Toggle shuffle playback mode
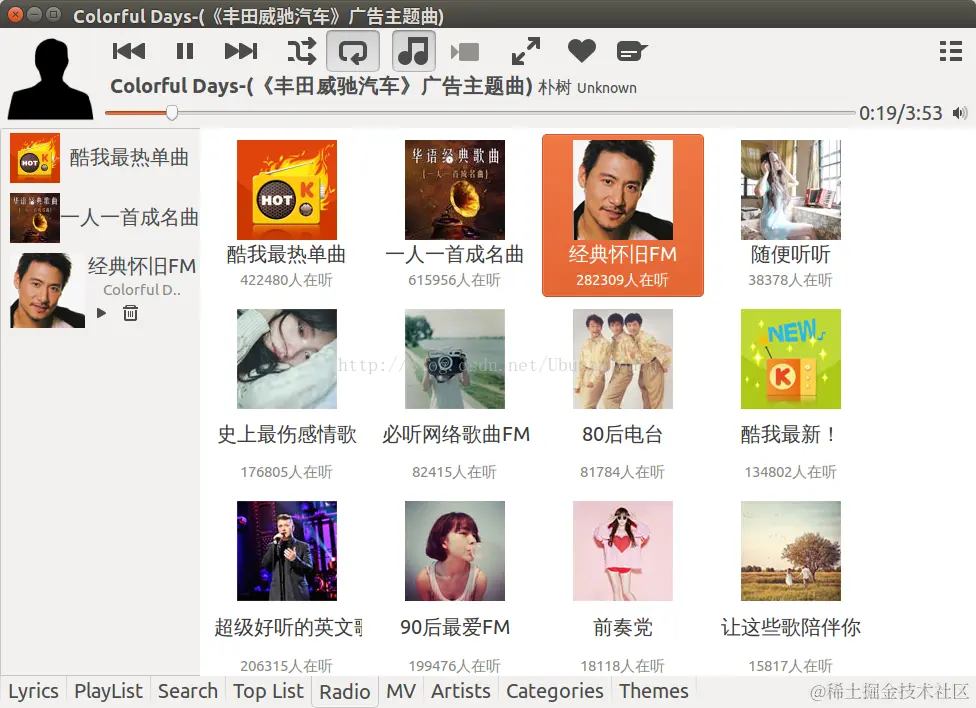This screenshot has width=976, height=708. 301,51
